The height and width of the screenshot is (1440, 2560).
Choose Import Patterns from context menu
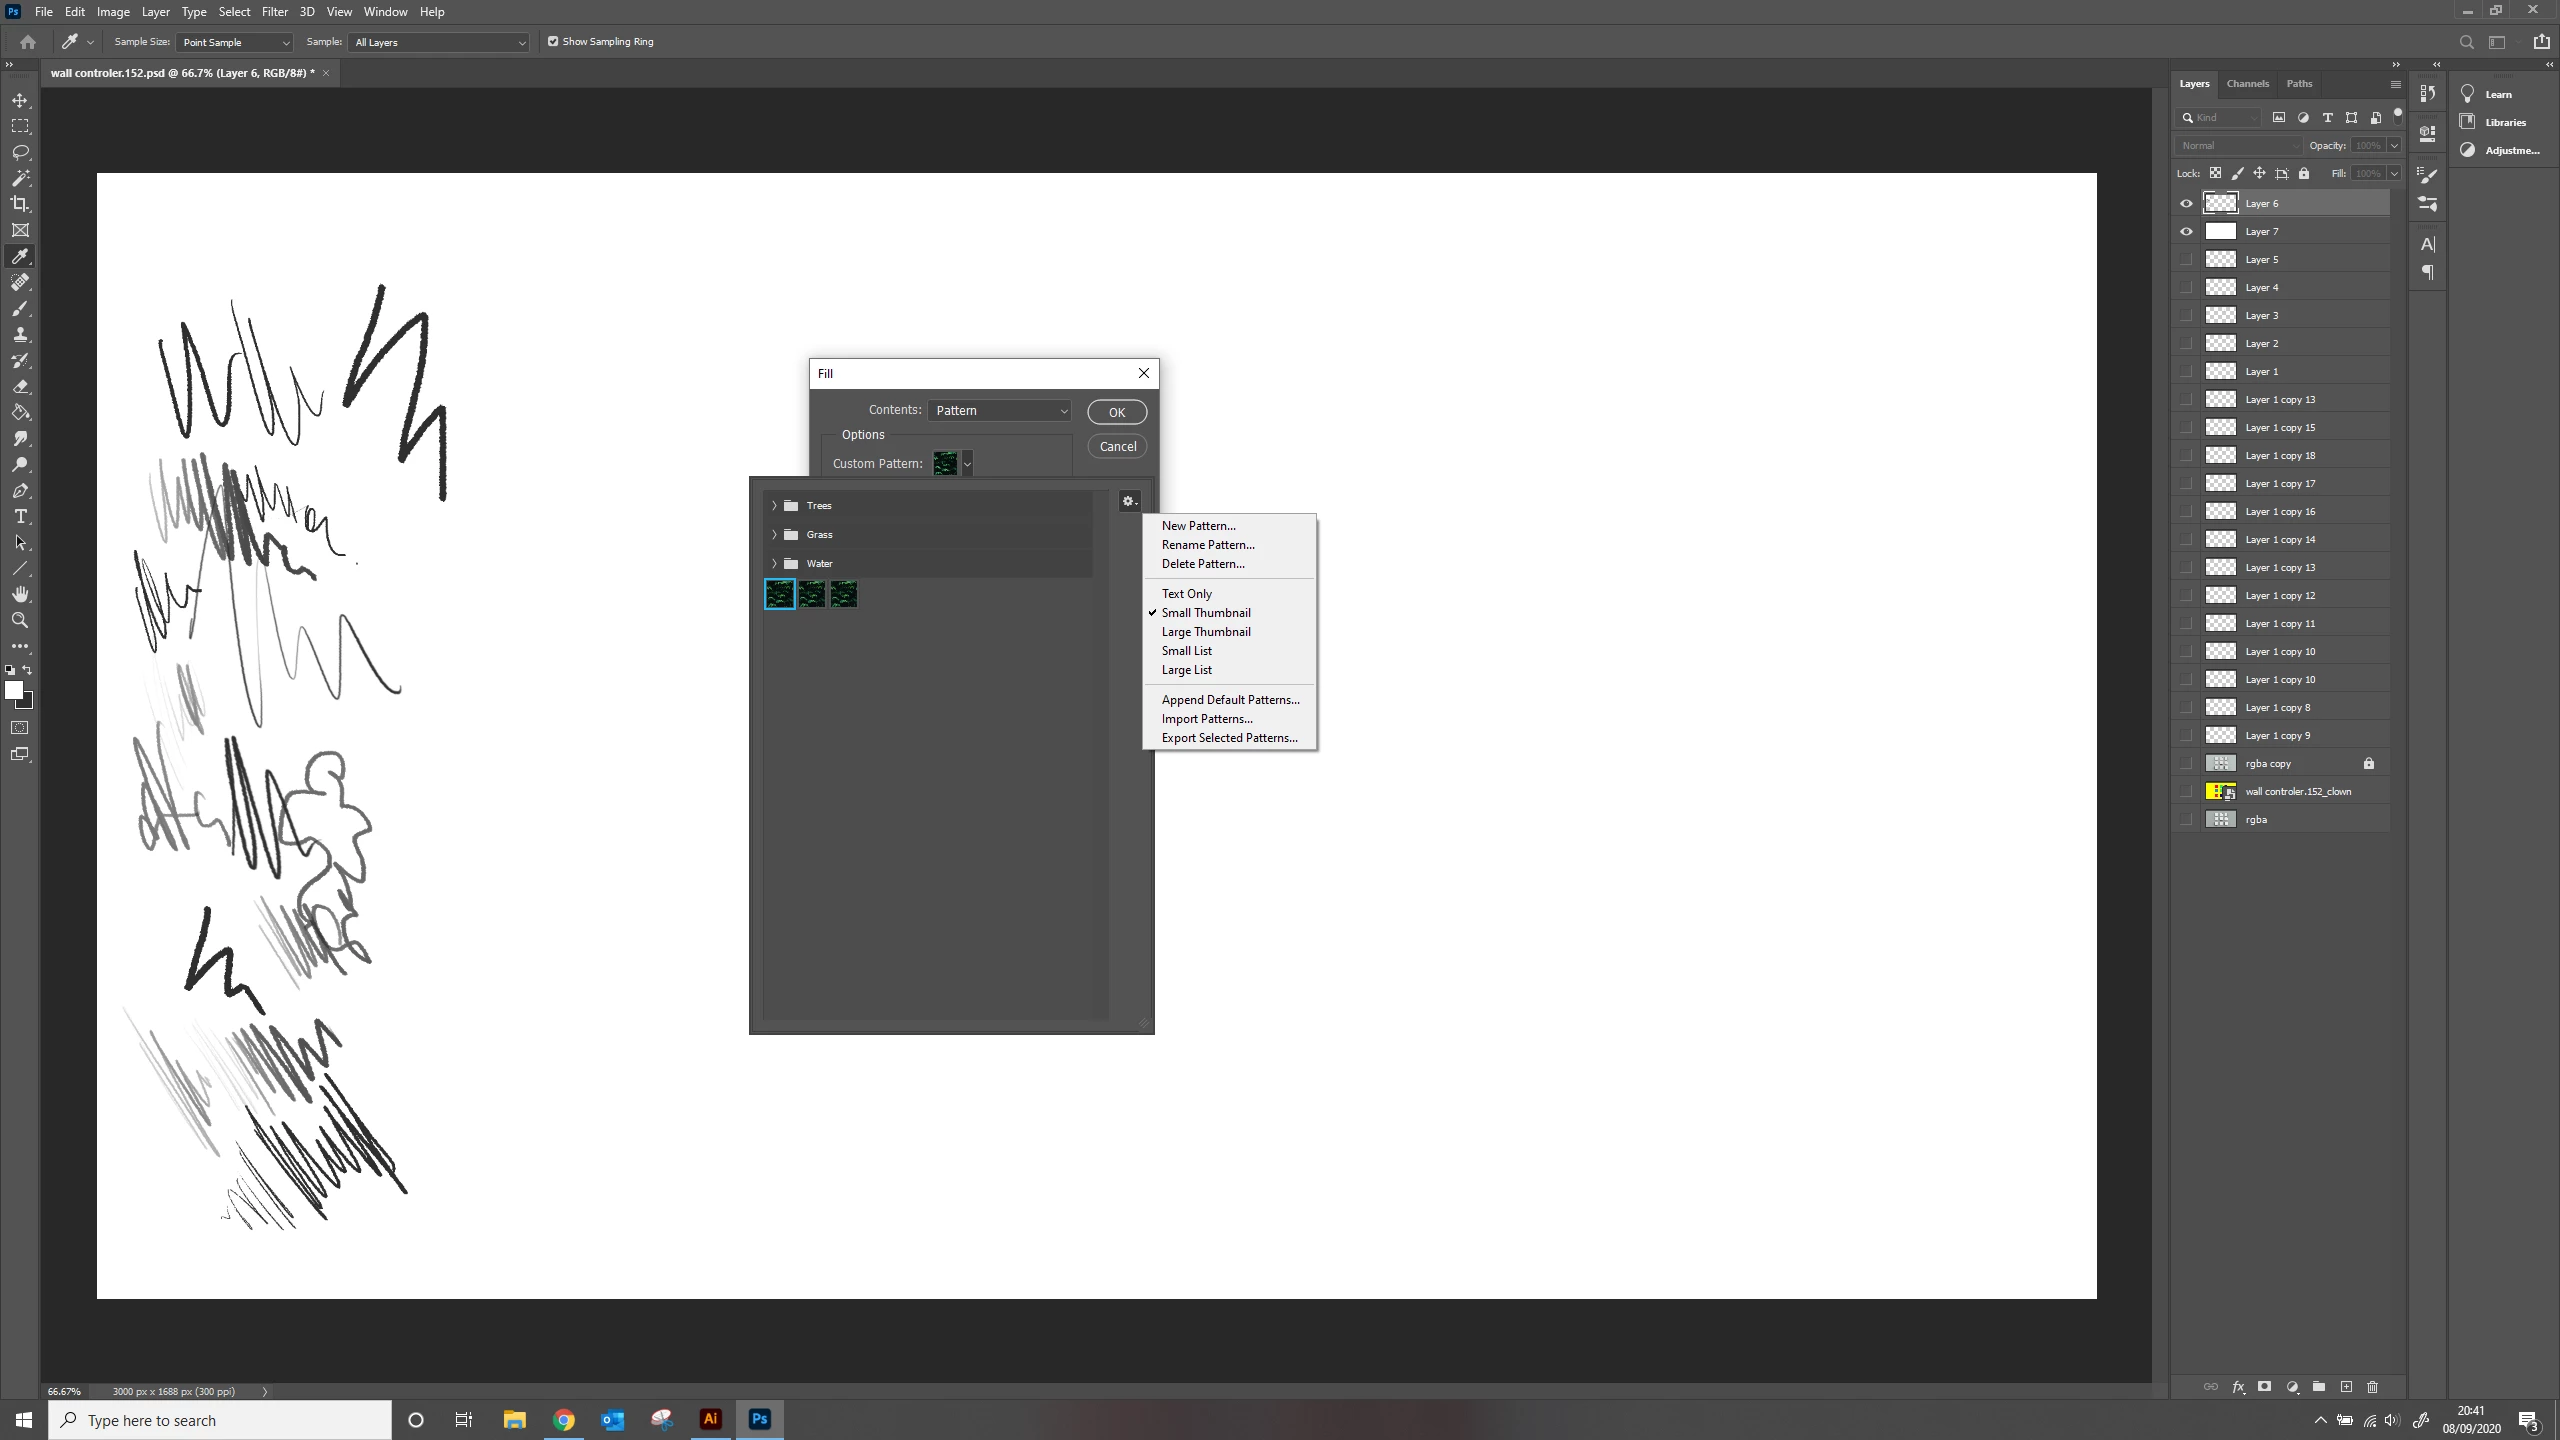tap(1207, 719)
